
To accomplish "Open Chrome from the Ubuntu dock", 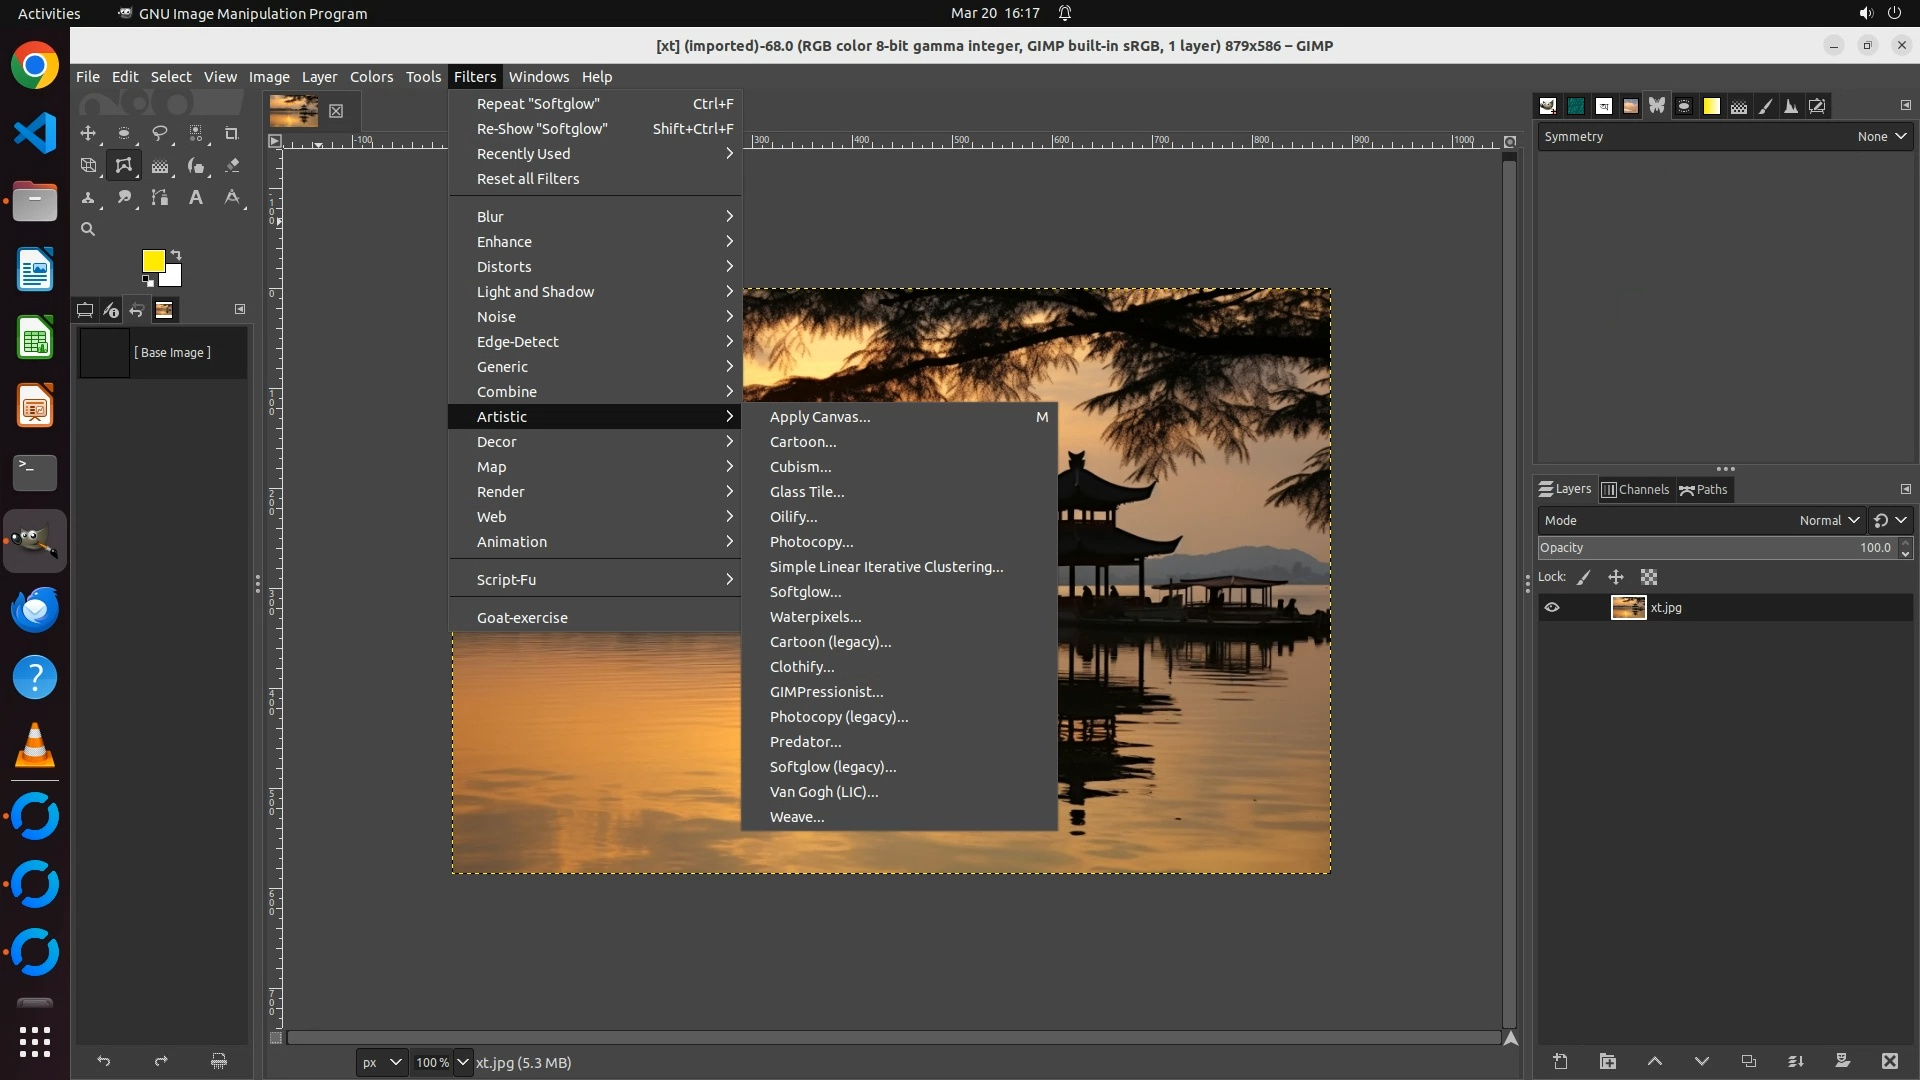I will 35,66.
